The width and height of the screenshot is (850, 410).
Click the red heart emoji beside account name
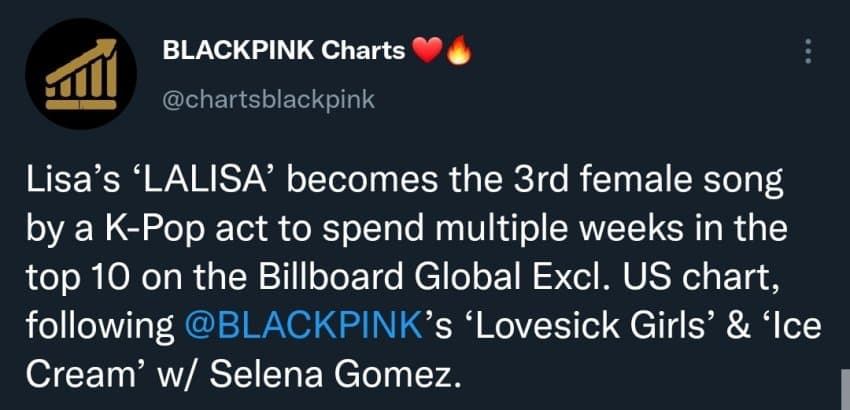click(428, 52)
